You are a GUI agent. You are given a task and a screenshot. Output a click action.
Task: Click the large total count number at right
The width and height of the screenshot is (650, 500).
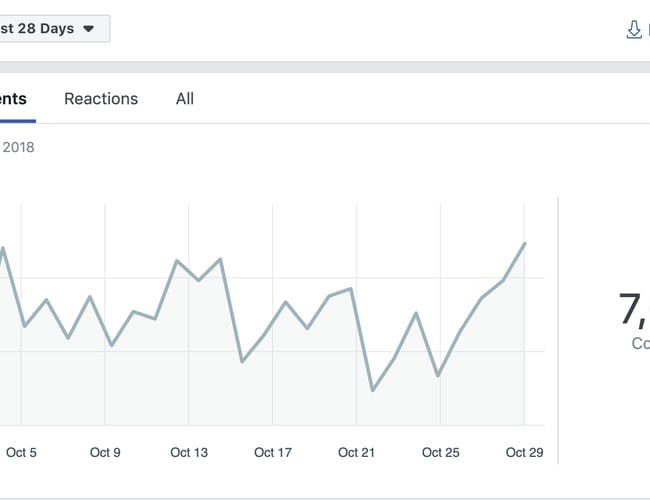tap(634, 309)
